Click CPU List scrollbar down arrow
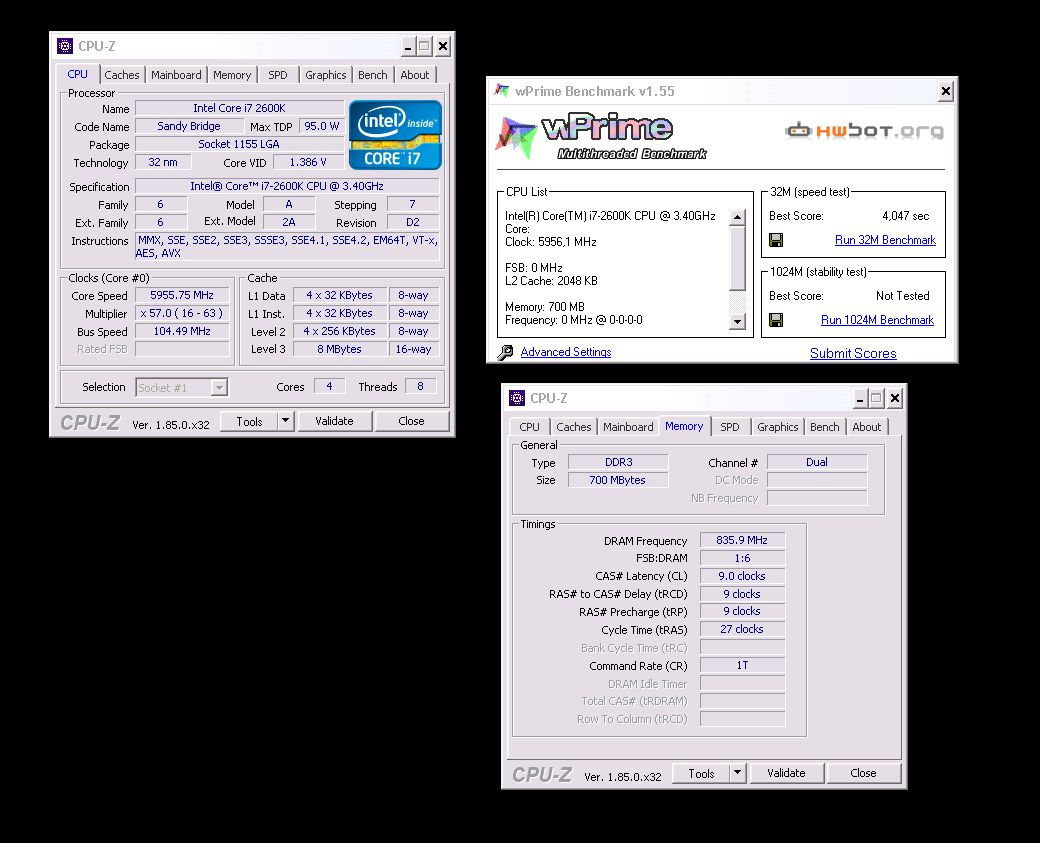Image resolution: width=1040 pixels, height=843 pixels. tap(738, 322)
